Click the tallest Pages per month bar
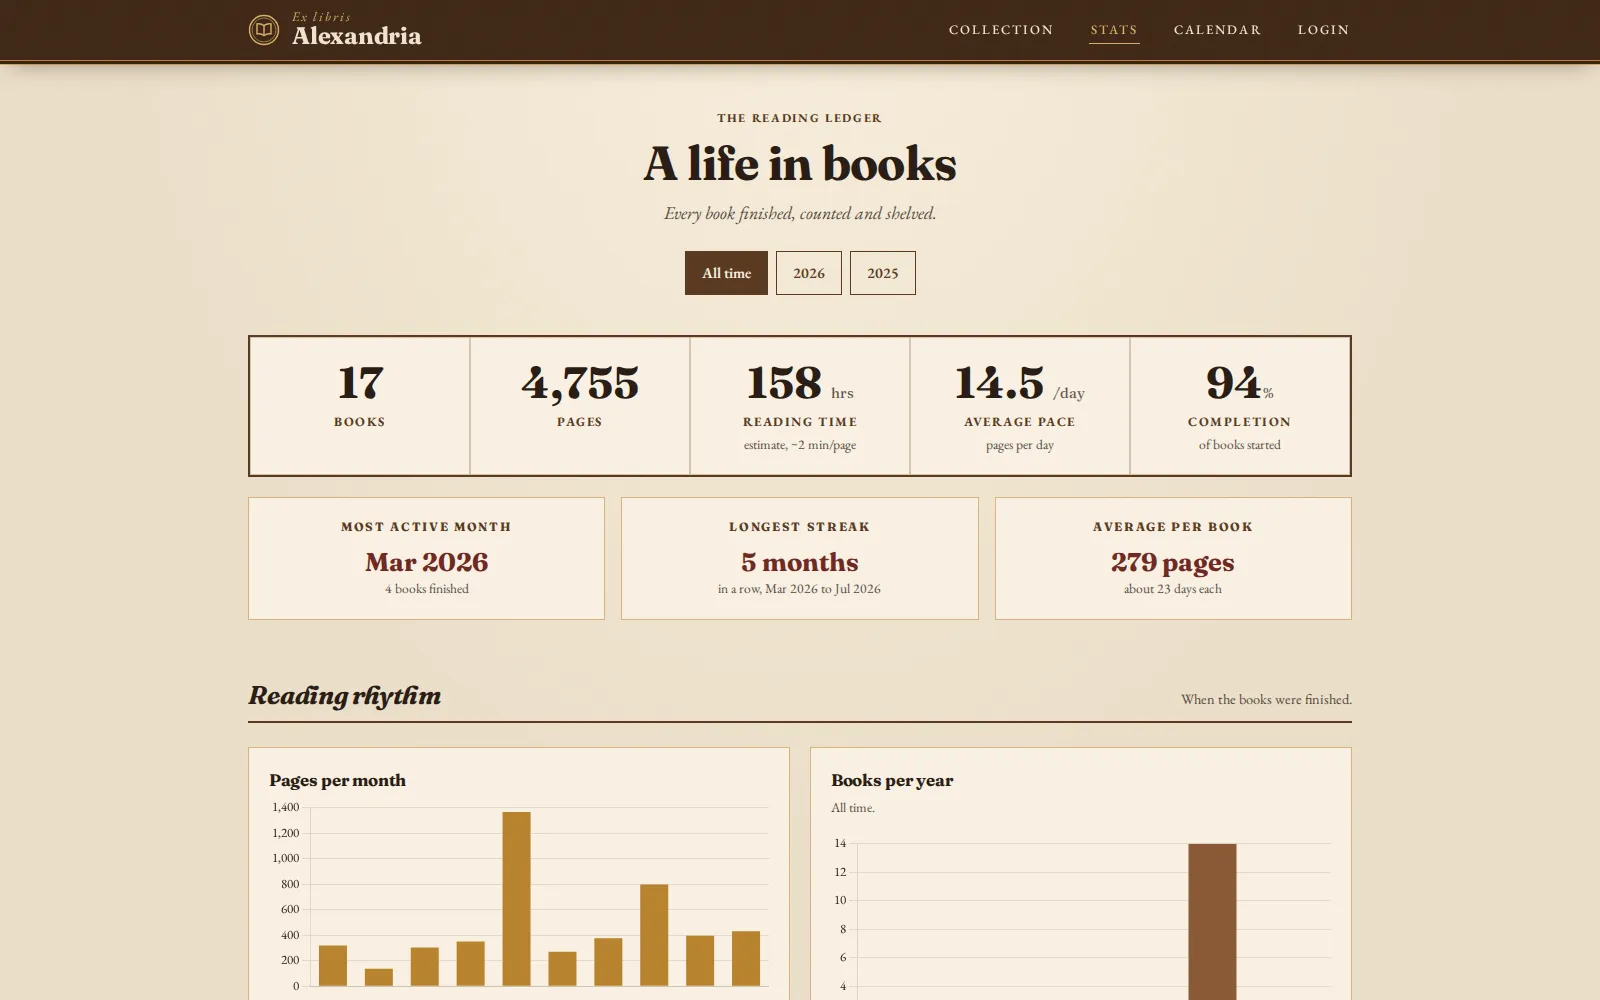The height and width of the screenshot is (1000, 1600). (x=517, y=899)
